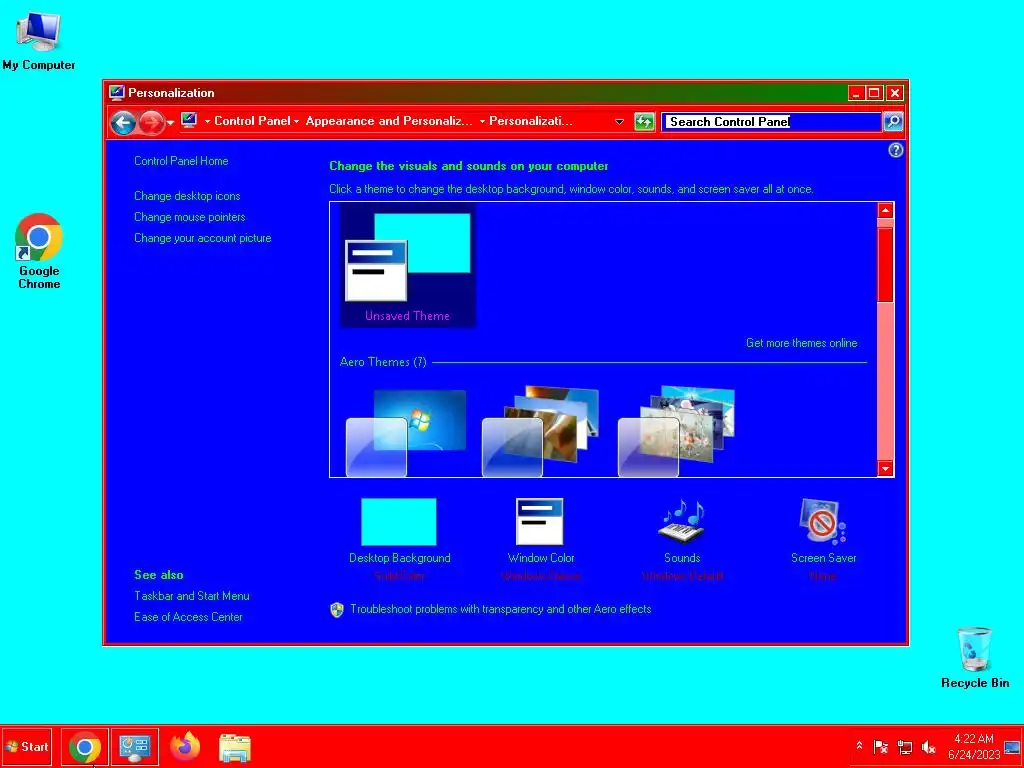Viewport: 1024px width, 768px height.
Task: Click the Desktop Background text label
Action: 400,558
